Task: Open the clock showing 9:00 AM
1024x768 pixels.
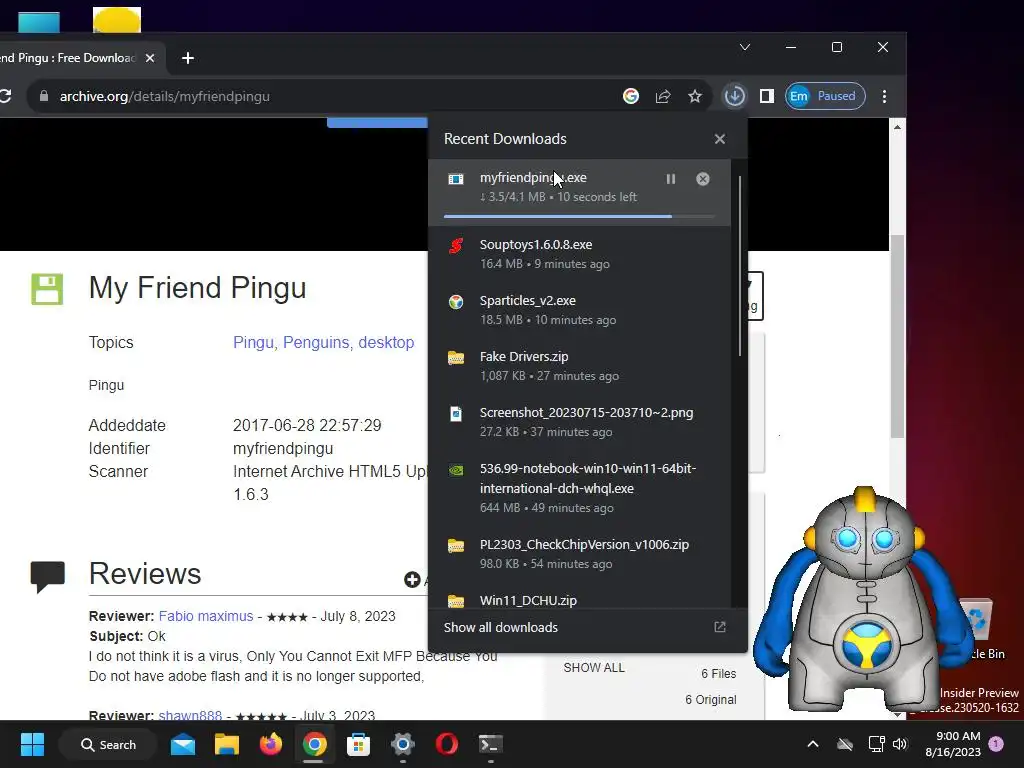Action: tap(953, 744)
